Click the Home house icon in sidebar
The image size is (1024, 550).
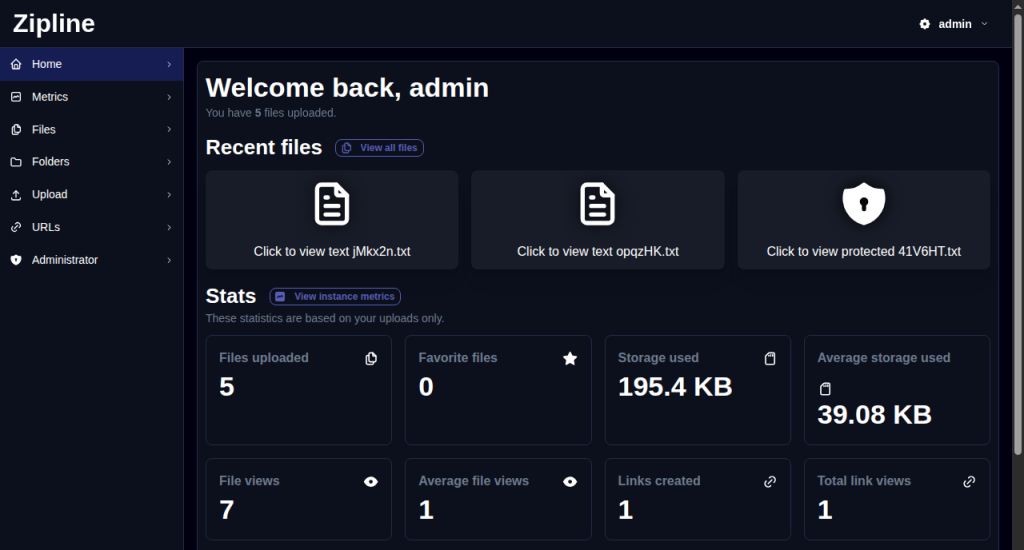click(x=16, y=64)
